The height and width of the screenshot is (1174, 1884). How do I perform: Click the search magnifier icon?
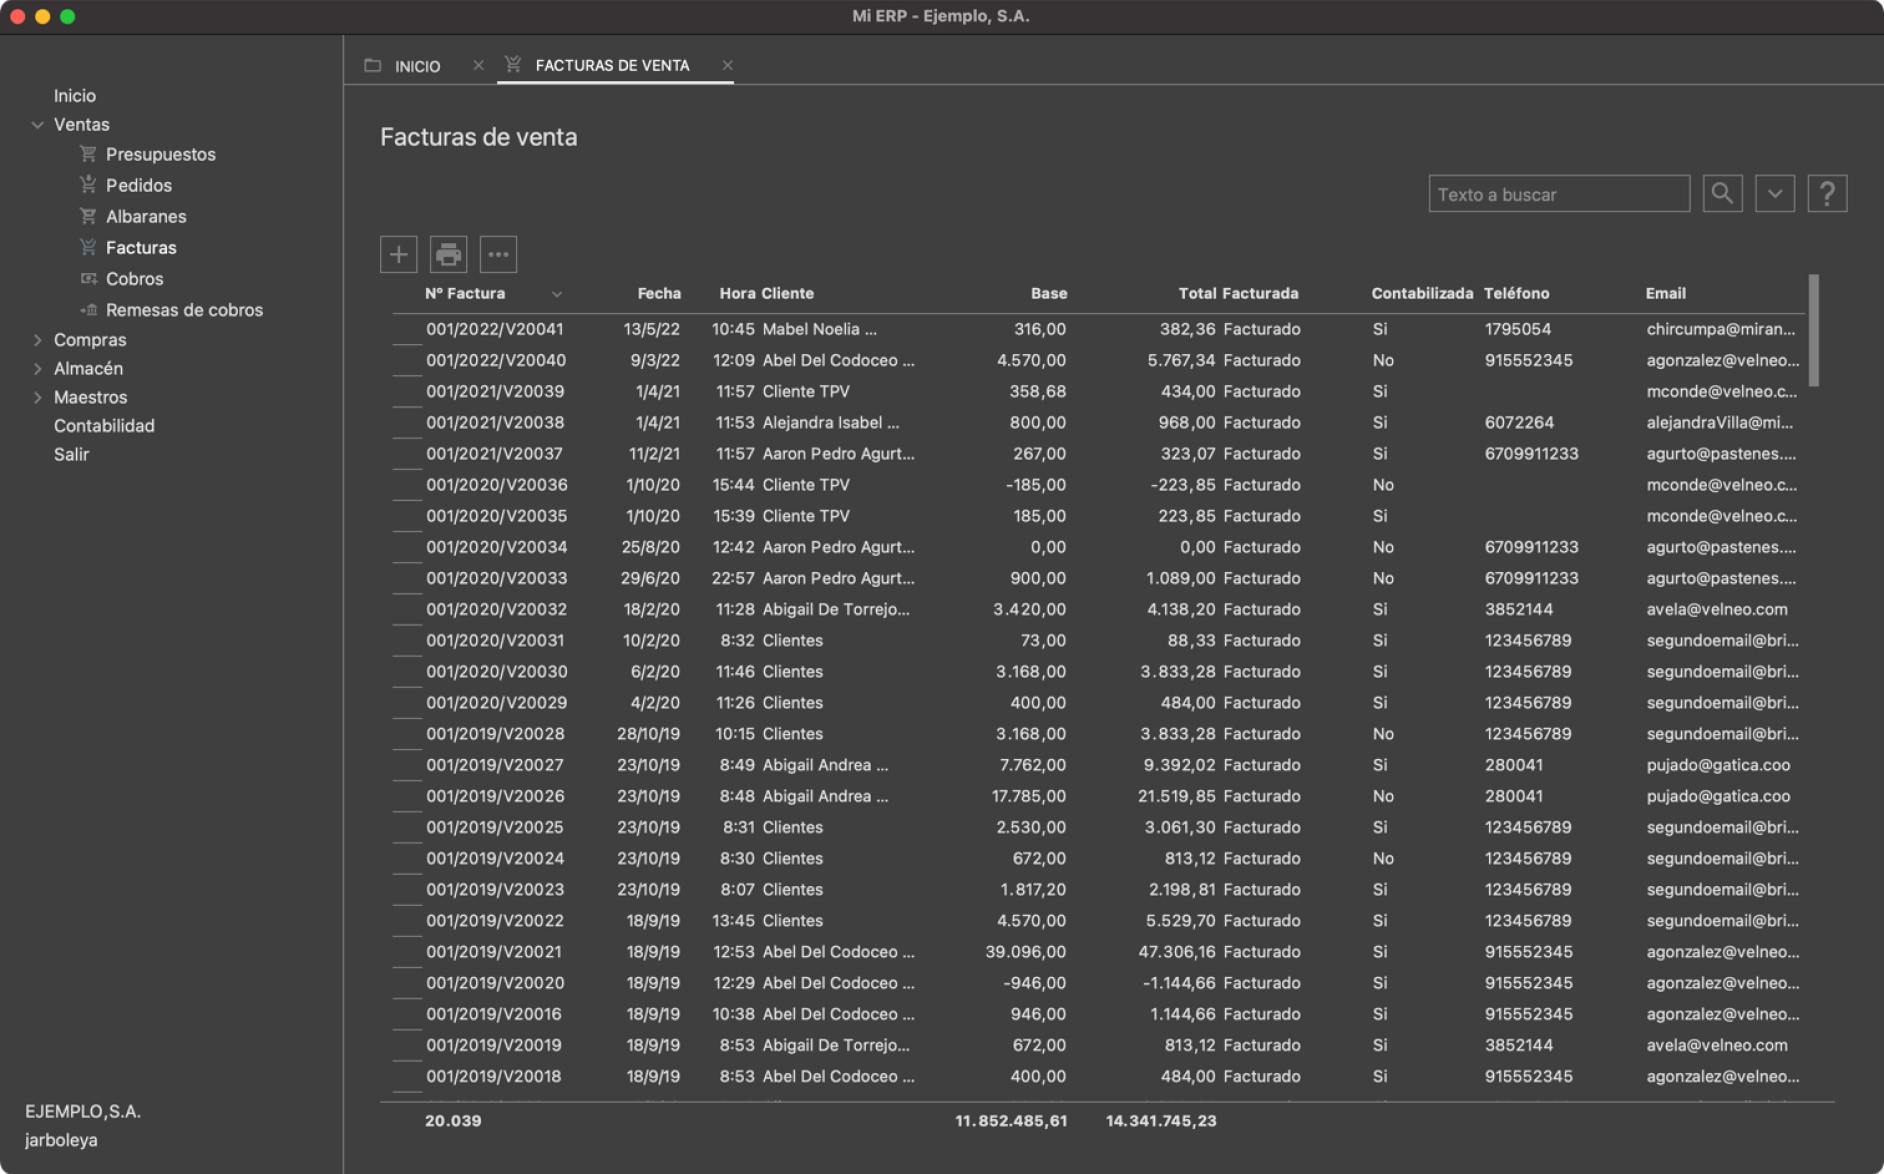(x=1722, y=193)
